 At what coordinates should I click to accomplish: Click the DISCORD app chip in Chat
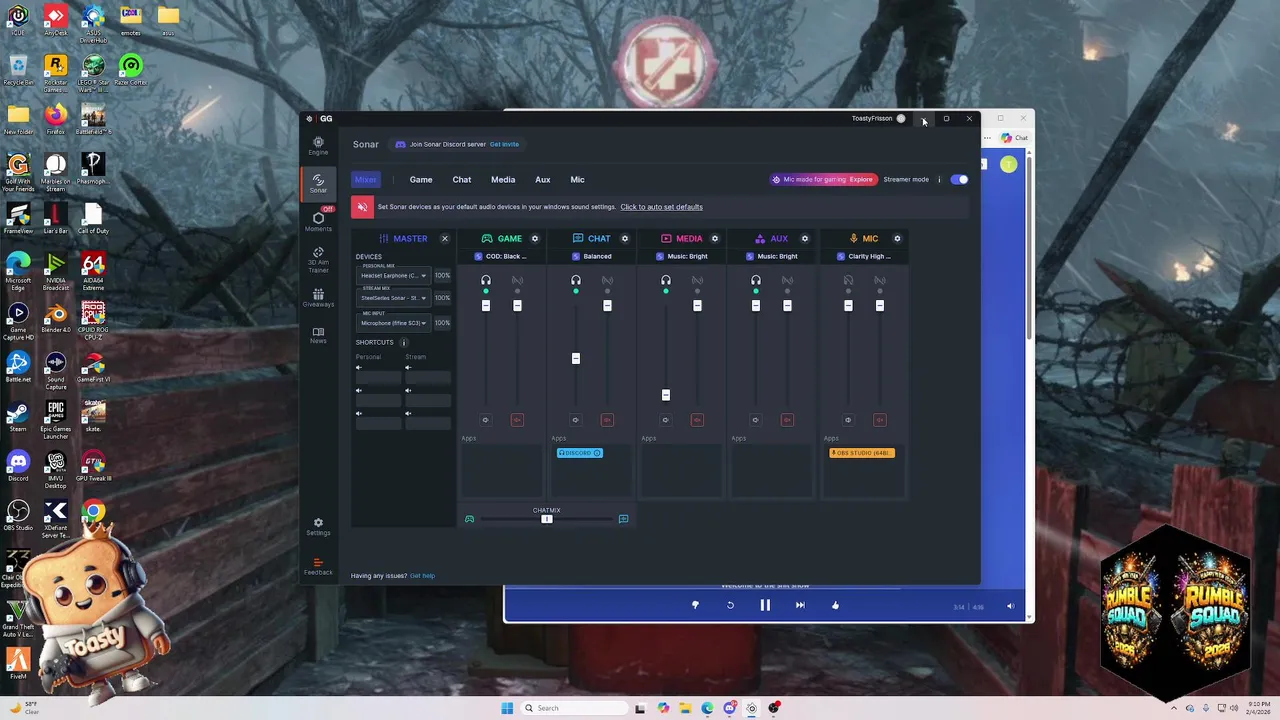pyautogui.click(x=580, y=453)
